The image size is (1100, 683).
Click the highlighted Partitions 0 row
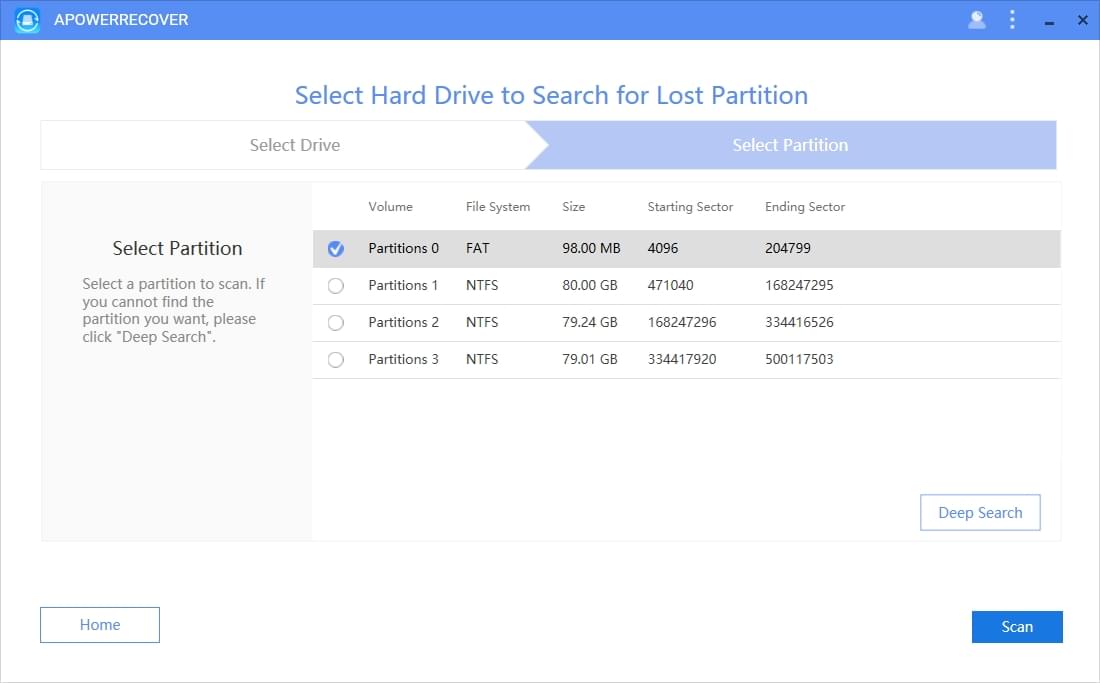tap(600, 248)
